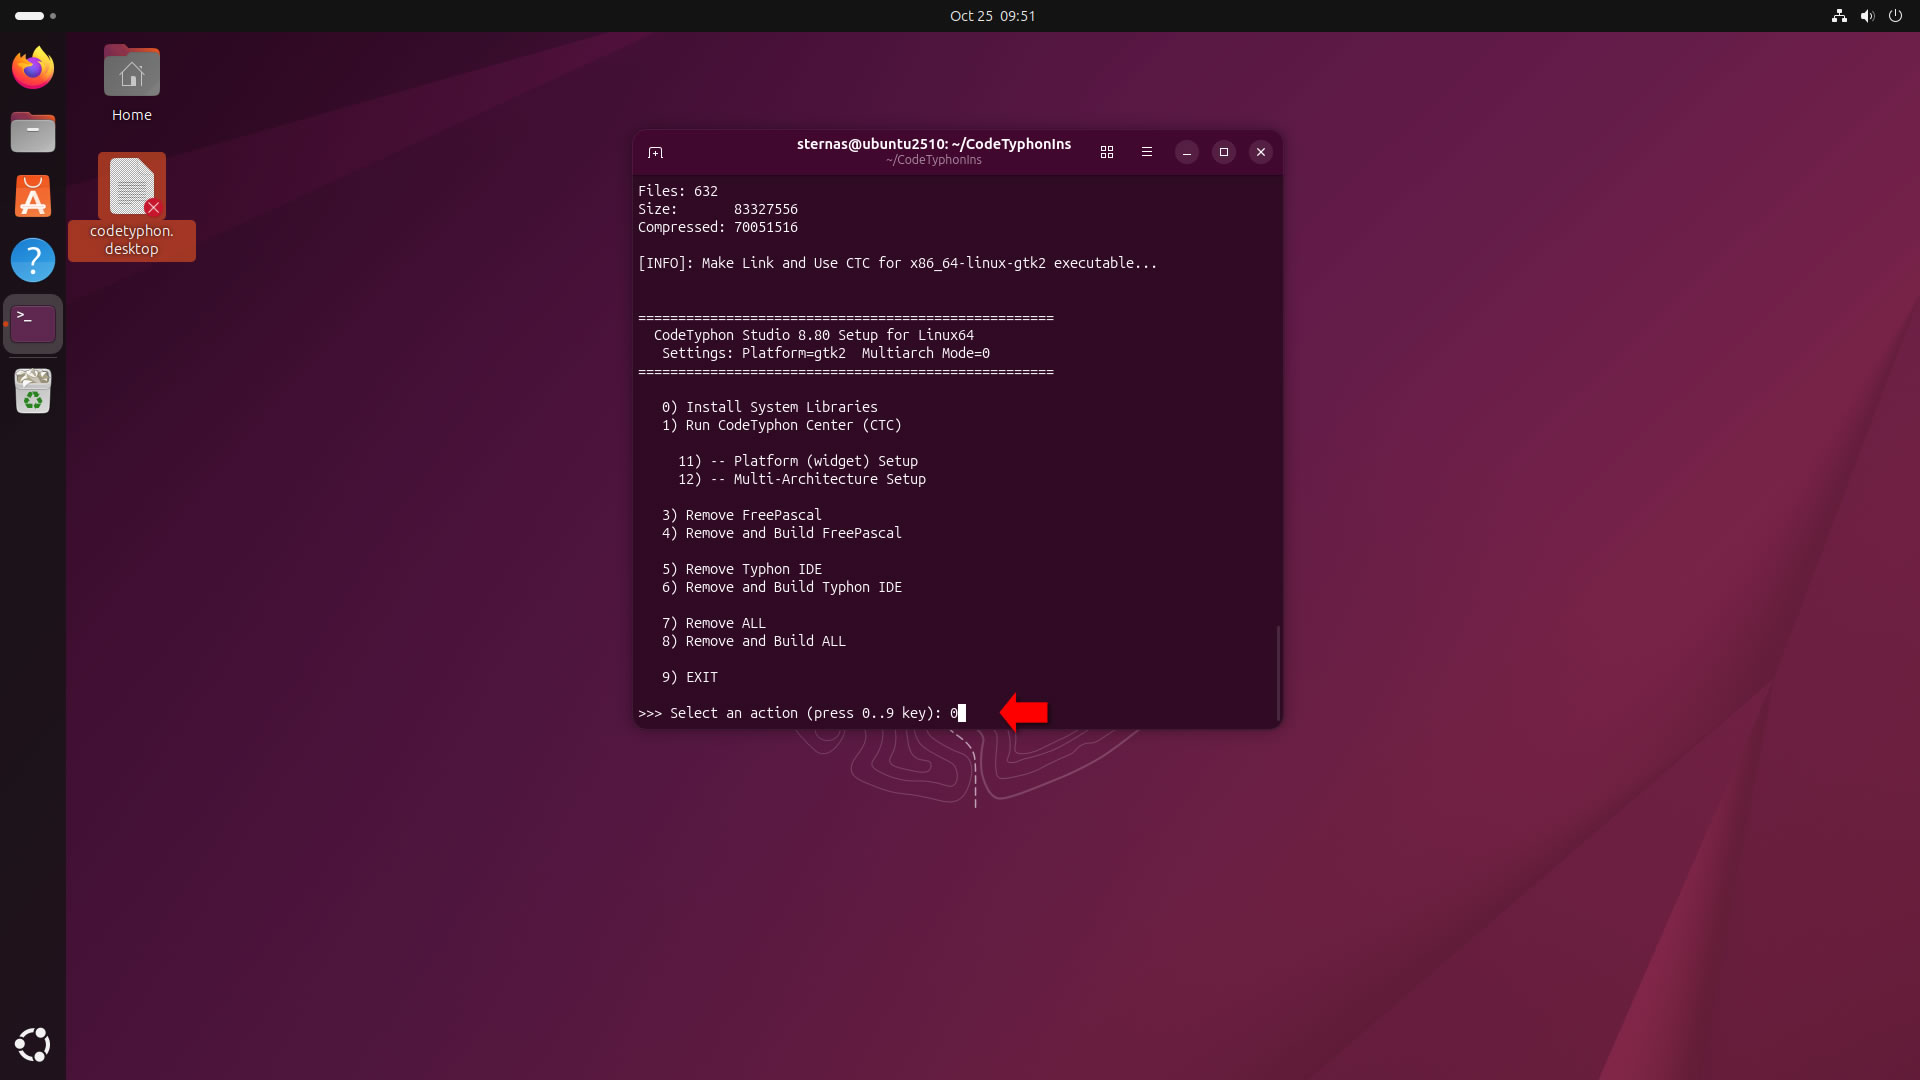The height and width of the screenshot is (1080, 1920).
Task: Select Terminal icon in the dock
Action: click(x=33, y=324)
